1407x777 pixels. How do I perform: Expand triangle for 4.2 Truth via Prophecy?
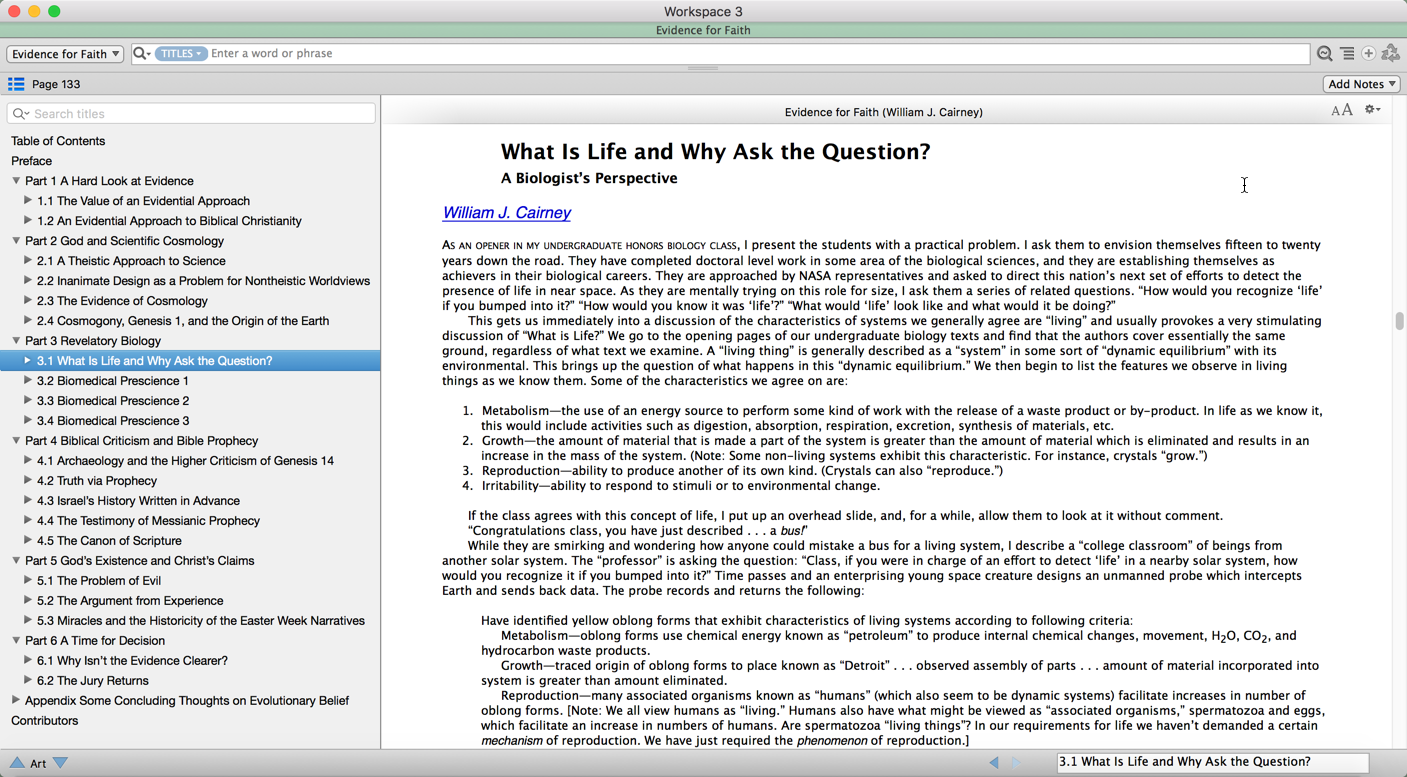pos(28,481)
